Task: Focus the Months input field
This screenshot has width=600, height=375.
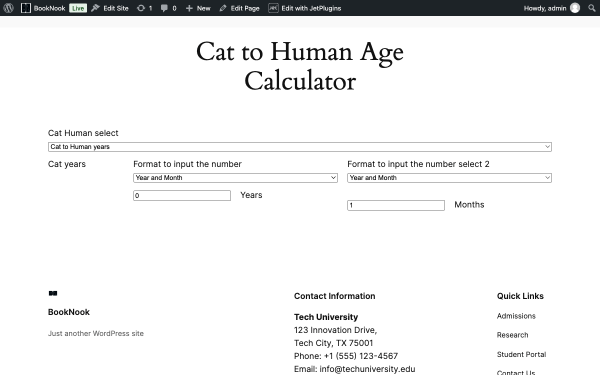Action: pyautogui.click(x=396, y=205)
